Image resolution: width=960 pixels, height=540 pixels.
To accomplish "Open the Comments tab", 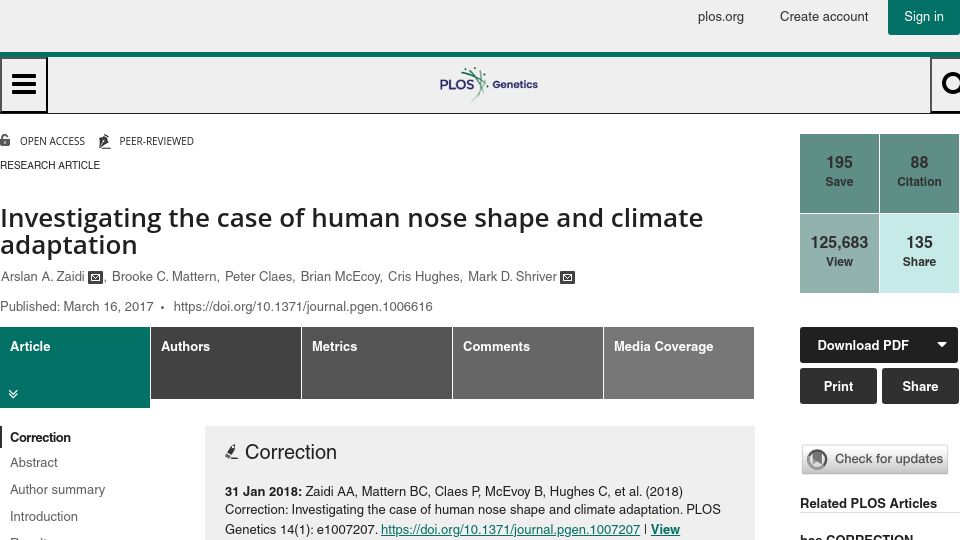I will tap(528, 363).
